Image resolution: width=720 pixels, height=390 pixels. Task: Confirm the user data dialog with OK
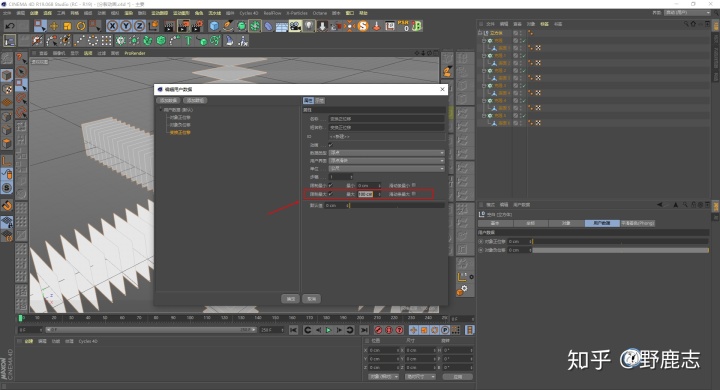(x=290, y=299)
